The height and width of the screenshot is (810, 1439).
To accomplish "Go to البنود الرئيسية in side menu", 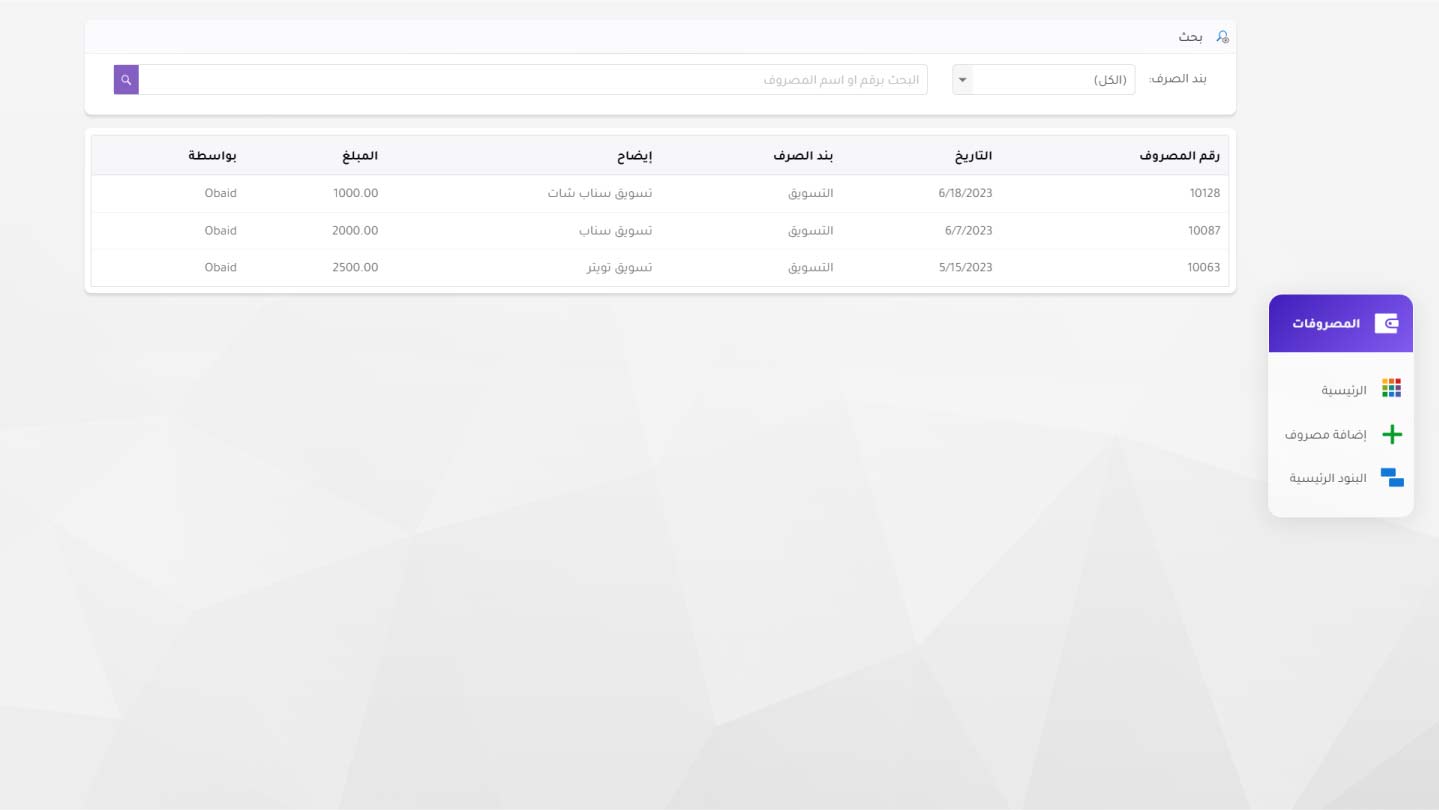I will tap(1328, 479).
